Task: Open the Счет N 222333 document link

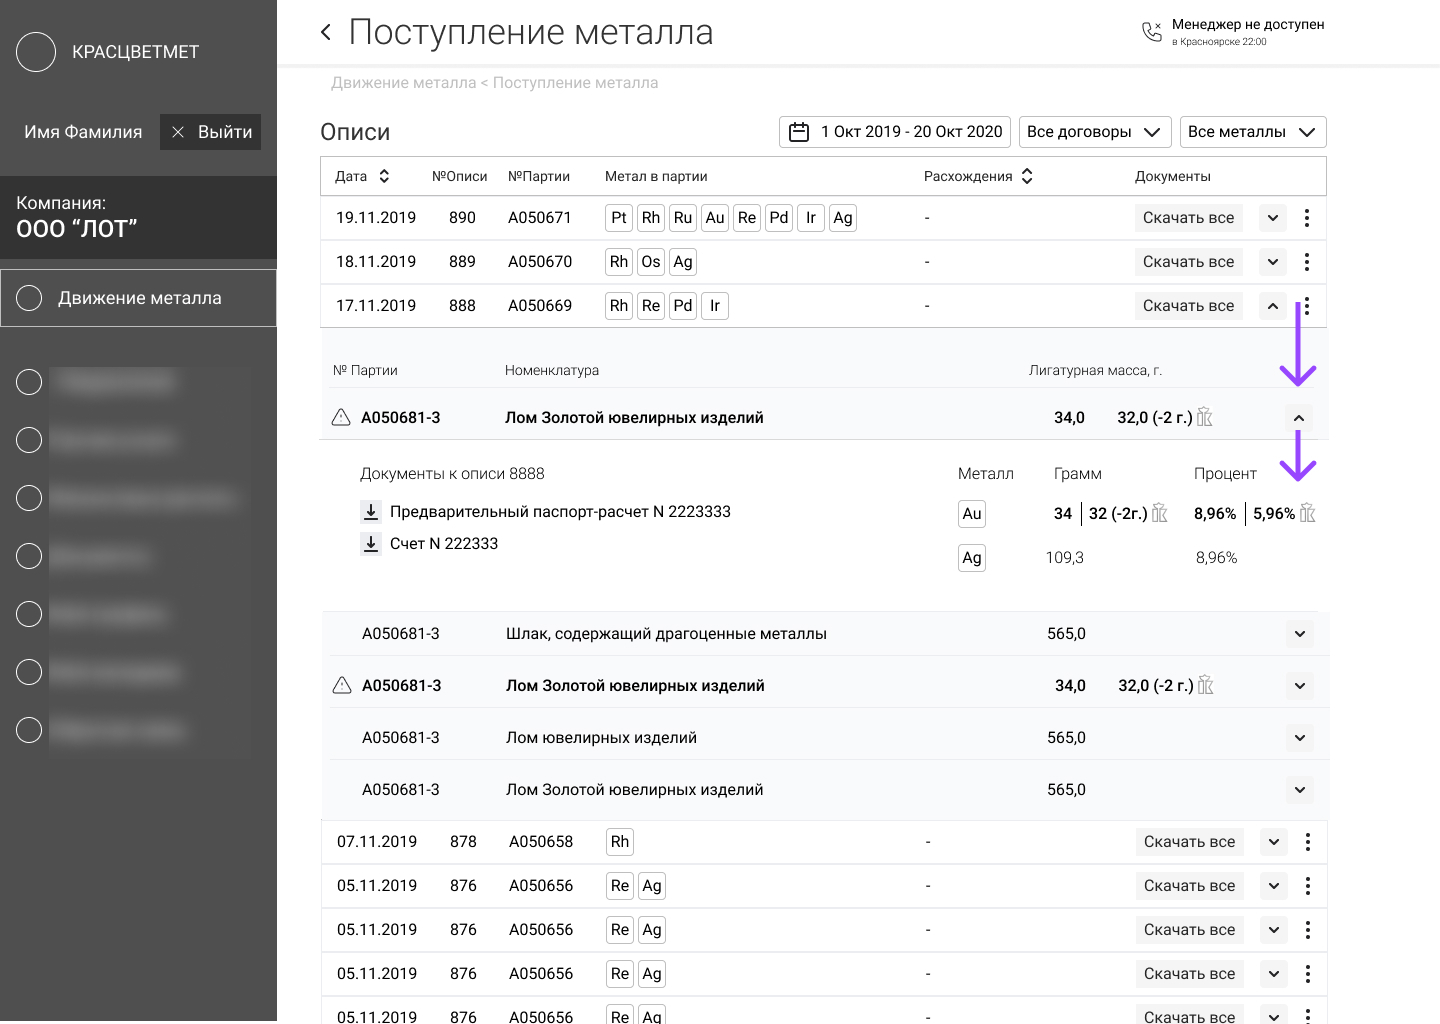Action: (x=444, y=544)
